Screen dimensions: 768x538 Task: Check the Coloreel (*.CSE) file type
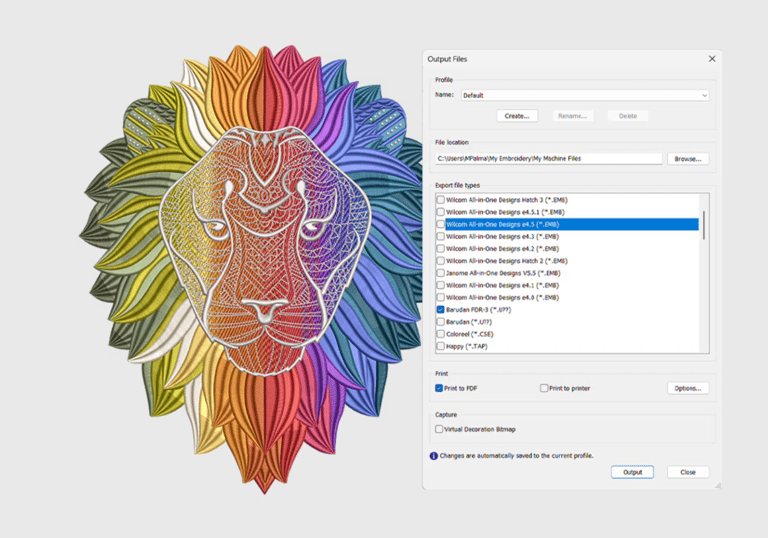tap(440, 334)
